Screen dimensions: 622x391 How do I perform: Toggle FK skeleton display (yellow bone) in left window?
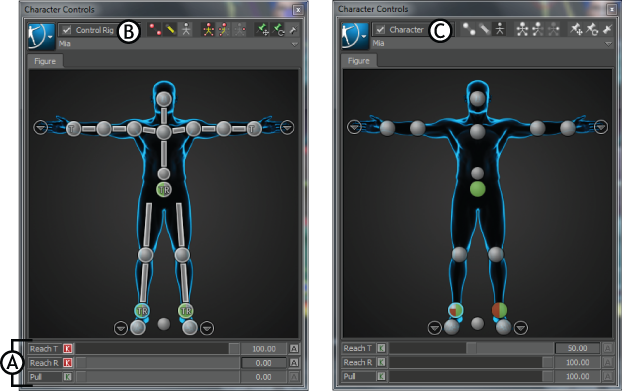pyautogui.click(x=170, y=30)
